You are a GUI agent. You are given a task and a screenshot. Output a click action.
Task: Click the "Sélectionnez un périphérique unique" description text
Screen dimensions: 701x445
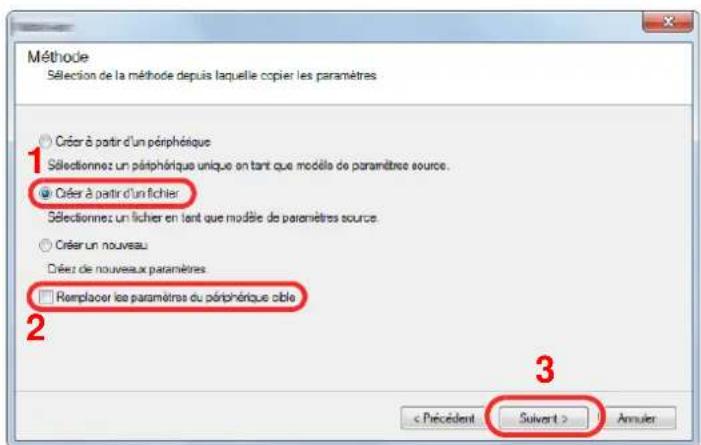pos(248,166)
